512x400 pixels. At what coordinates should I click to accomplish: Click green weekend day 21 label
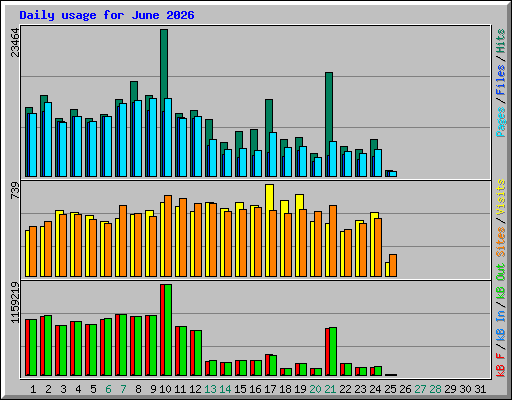tap(330, 389)
